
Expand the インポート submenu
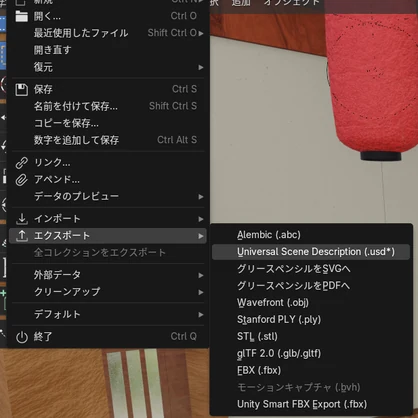click(108, 219)
